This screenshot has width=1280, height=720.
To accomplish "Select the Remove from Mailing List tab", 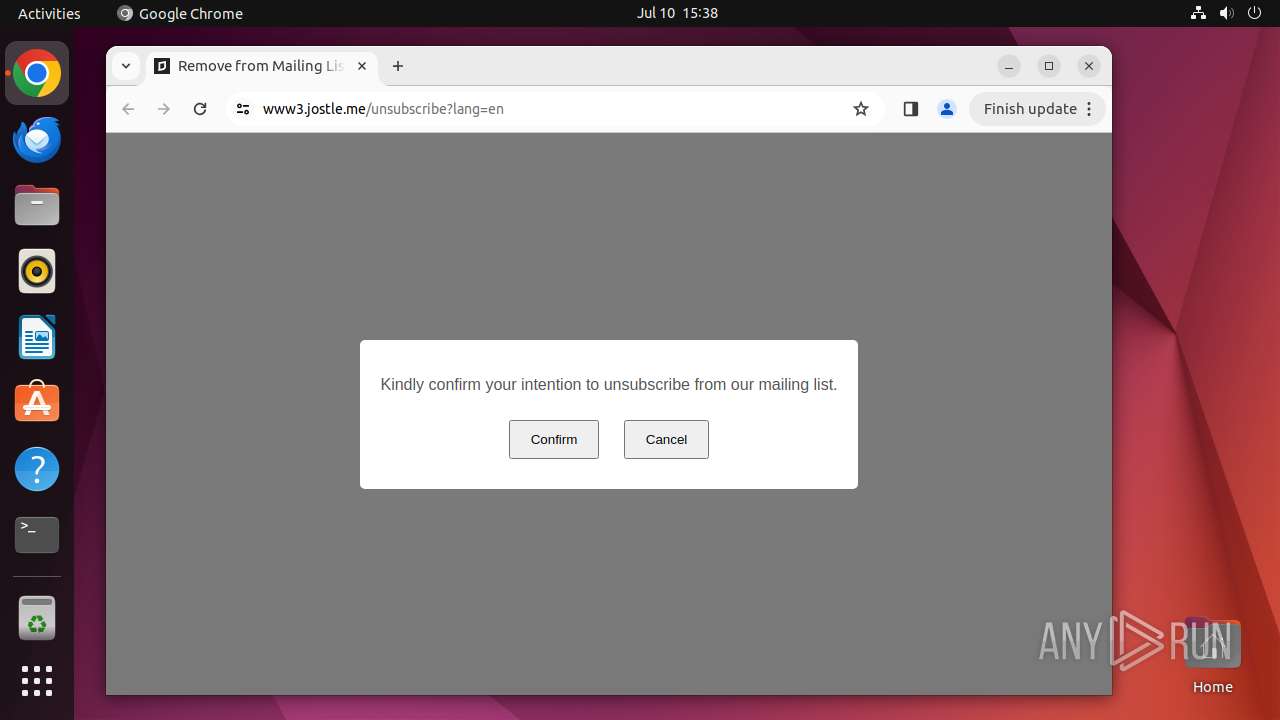I will [262, 66].
